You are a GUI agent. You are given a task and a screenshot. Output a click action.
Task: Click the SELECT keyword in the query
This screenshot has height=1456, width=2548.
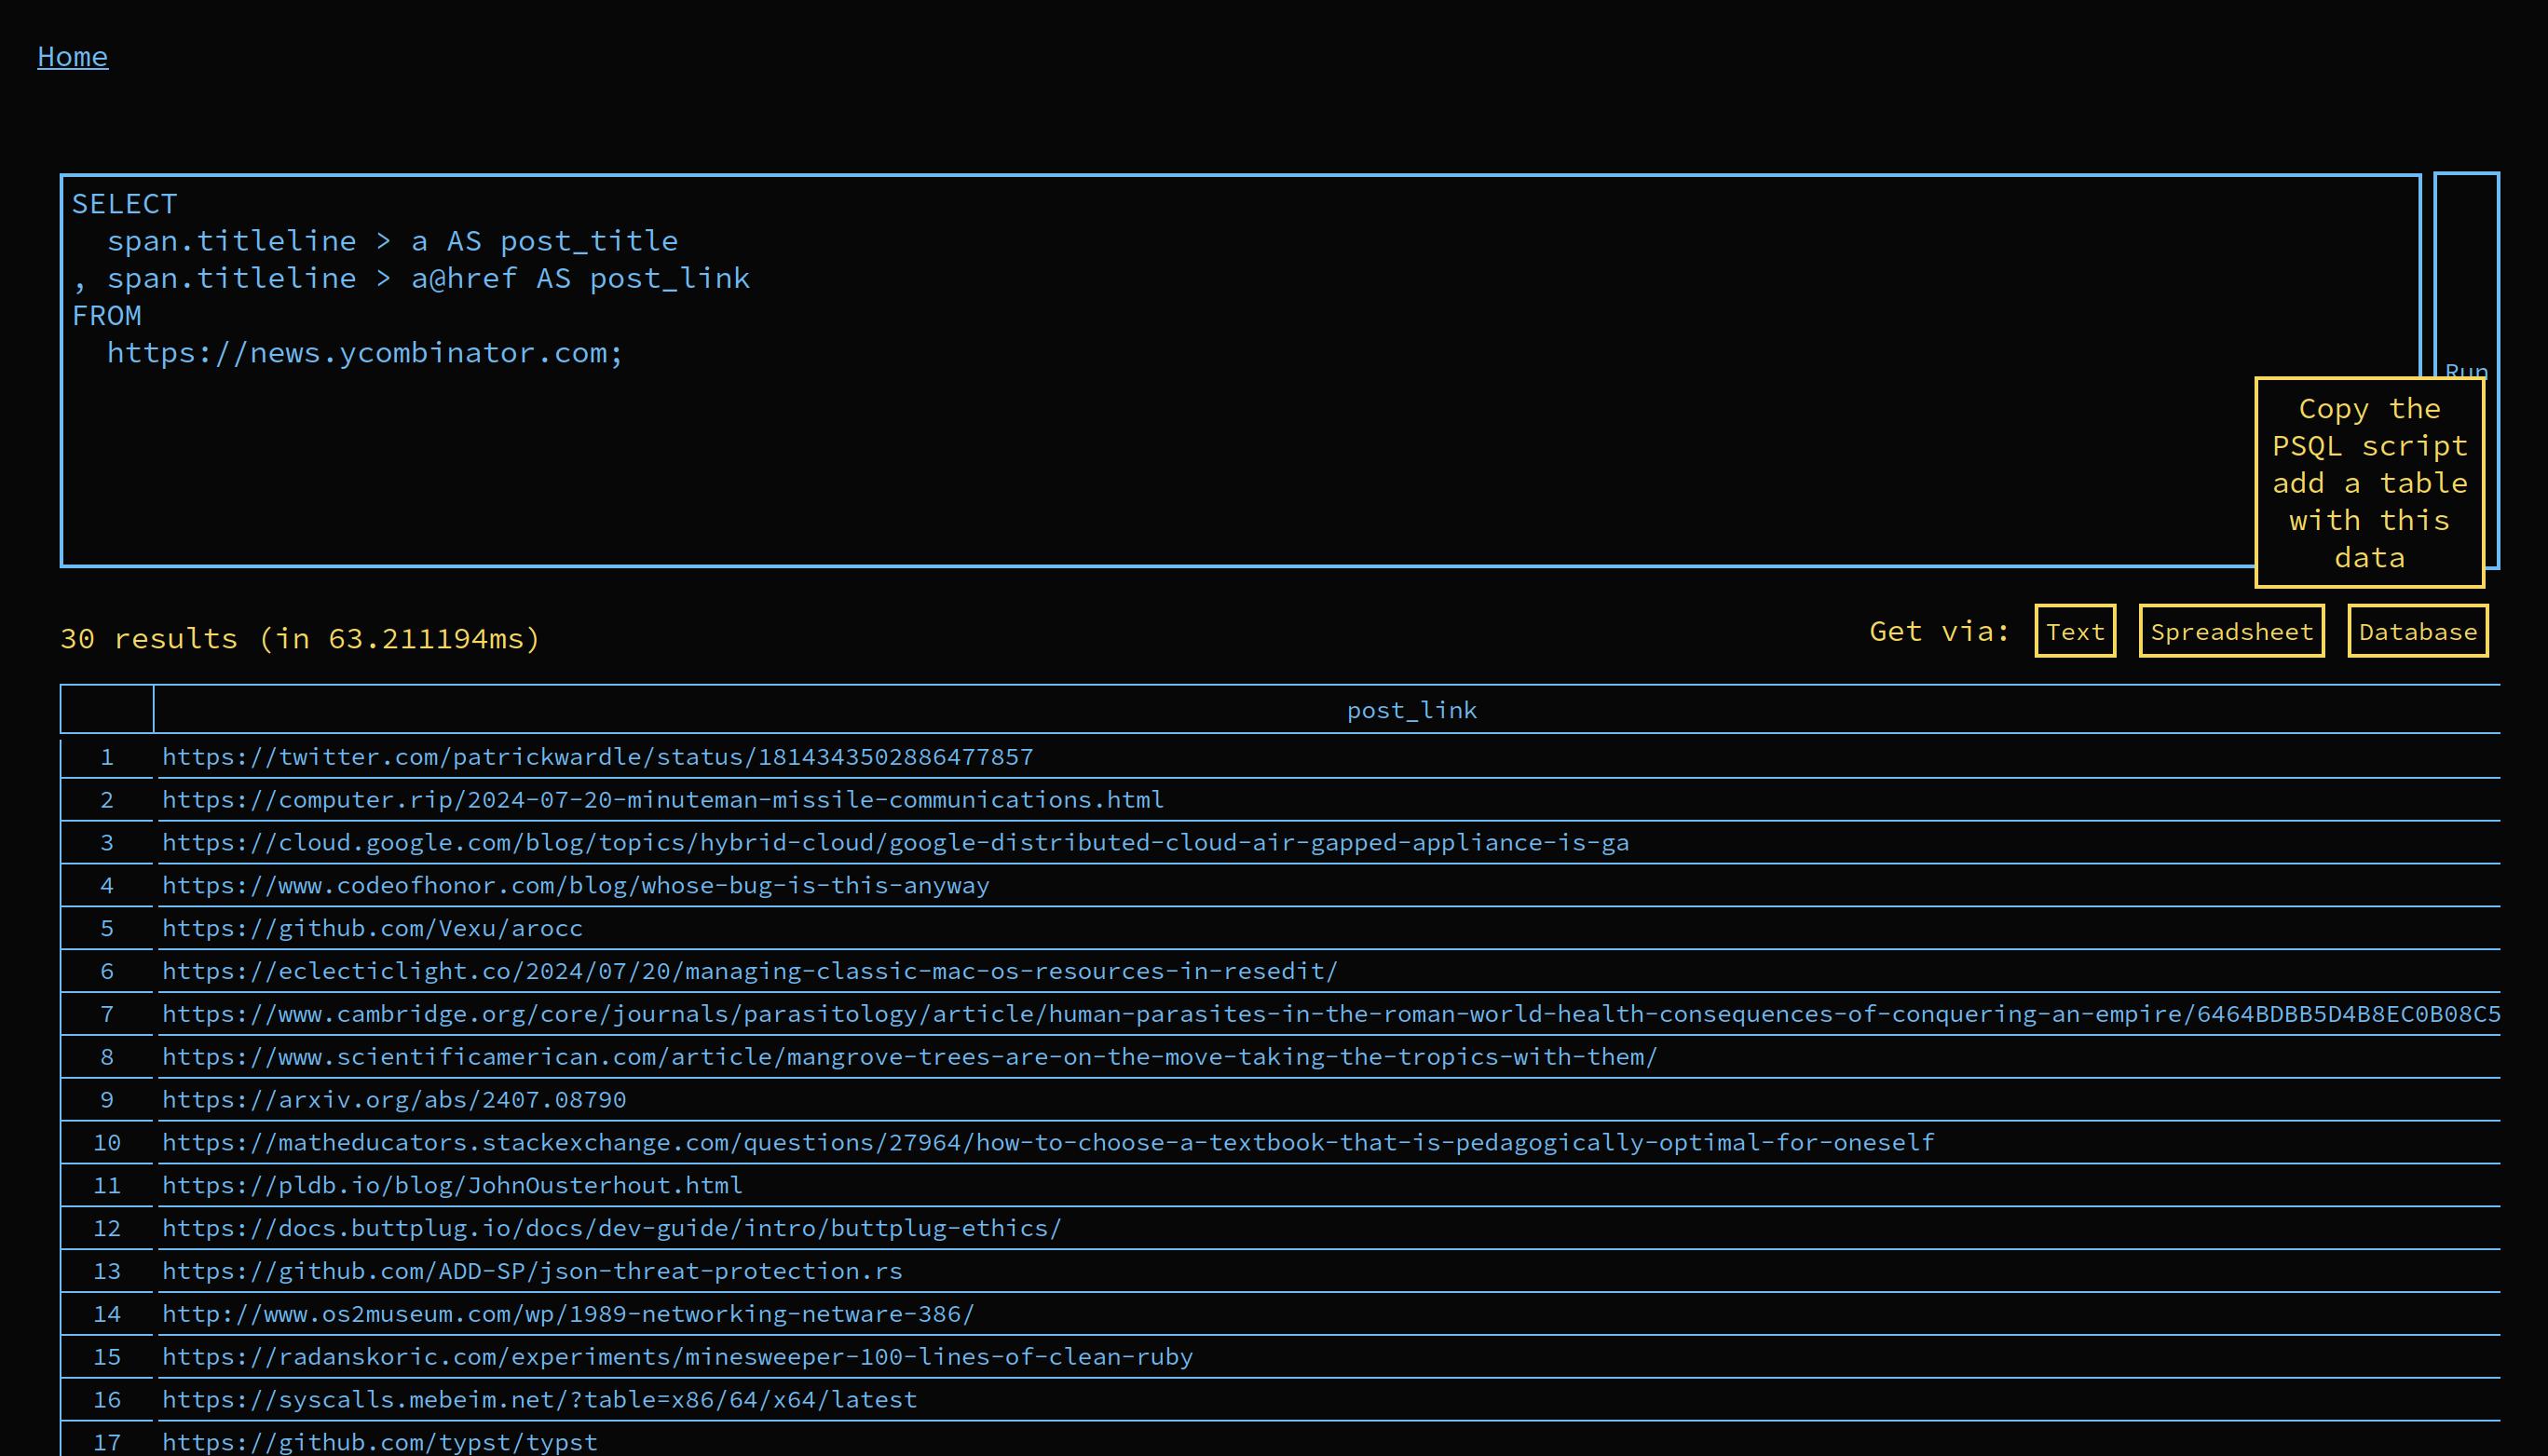tap(124, 204)
